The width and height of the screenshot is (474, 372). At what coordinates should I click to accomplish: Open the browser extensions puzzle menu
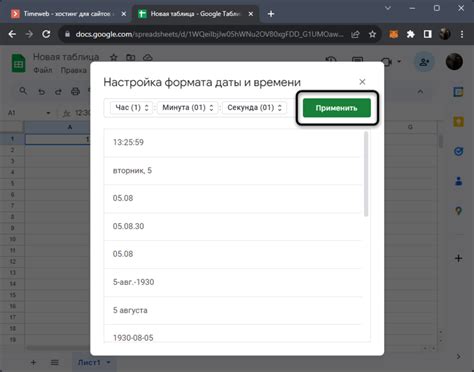411,34
